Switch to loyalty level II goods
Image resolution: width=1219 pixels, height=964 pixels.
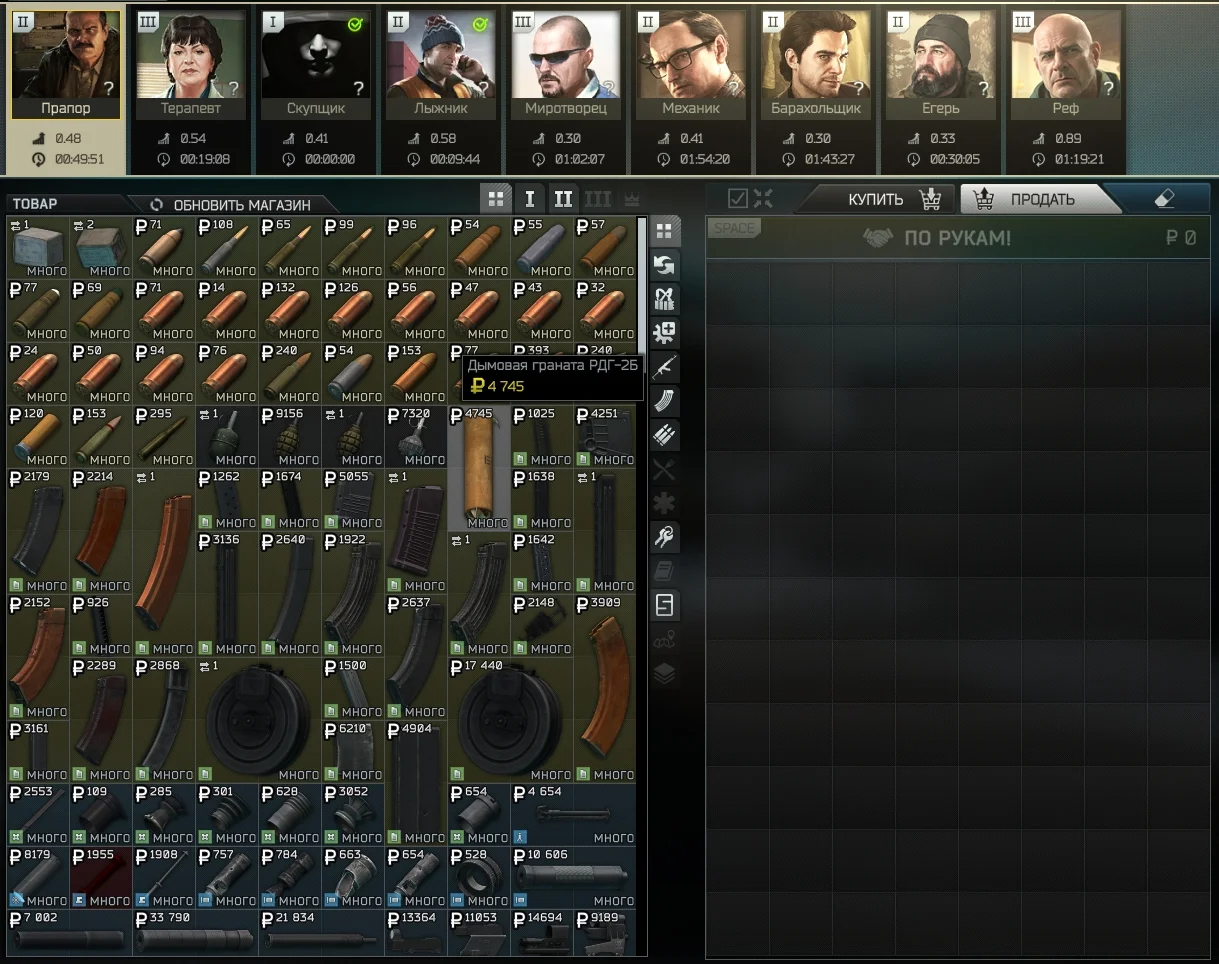click(x=563, y=198)
